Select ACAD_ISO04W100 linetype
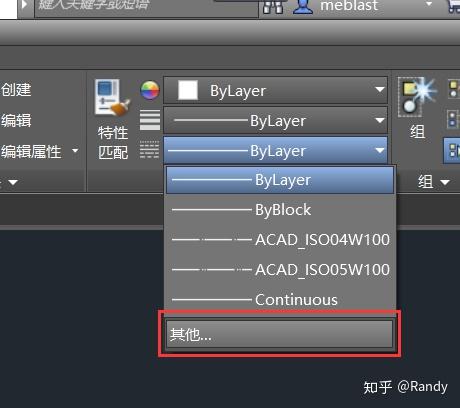This screenshot has height=408, width=460. click(280, 240)
